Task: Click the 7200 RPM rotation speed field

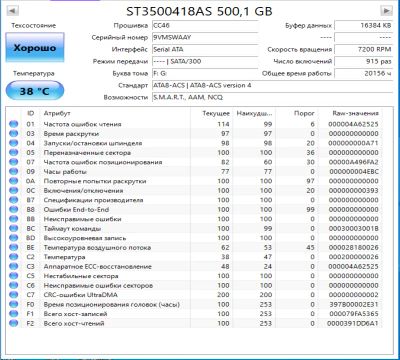Action: pos(363,49)
